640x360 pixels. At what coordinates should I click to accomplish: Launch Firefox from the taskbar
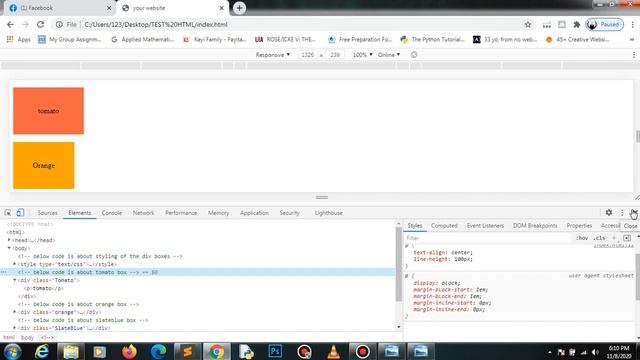pyautogui.click(x=129, y=351)
